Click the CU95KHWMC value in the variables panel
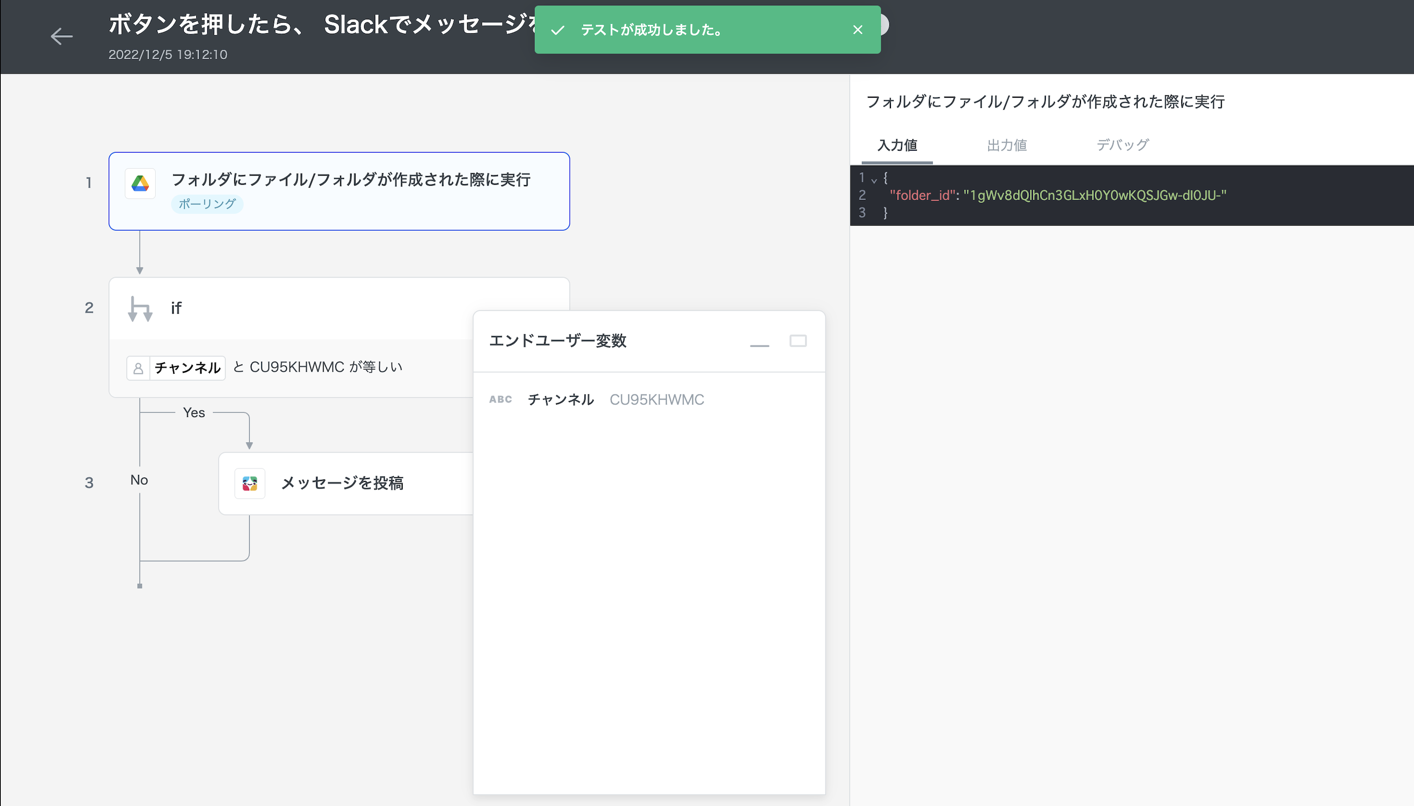The width and height of the screenshot is (1414, 806). 657,399
